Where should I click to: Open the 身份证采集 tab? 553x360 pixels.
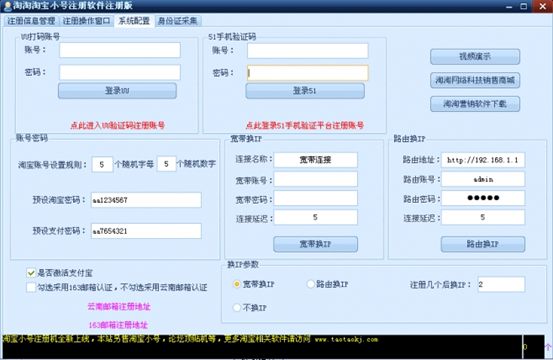(177, 21)
